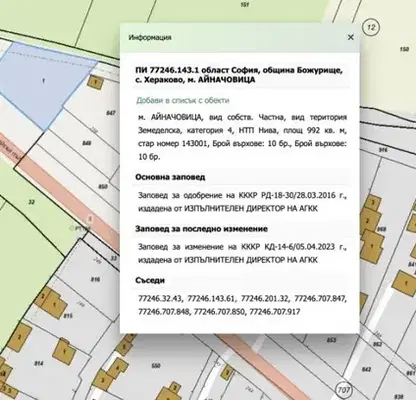Click the circled district marker 707
Screen dimensions: 416x400
(x=343, y=390)
